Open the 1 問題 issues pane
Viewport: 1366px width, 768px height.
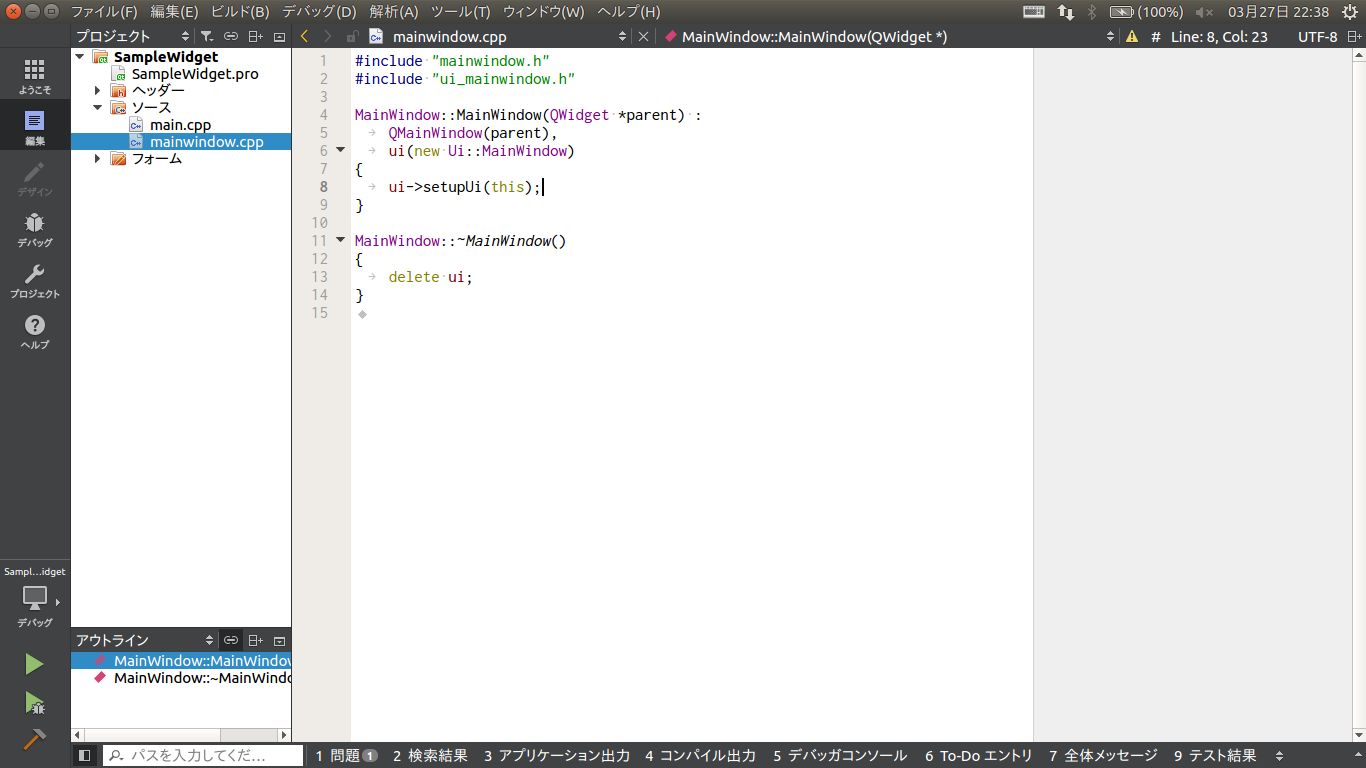tap(345, 756)
